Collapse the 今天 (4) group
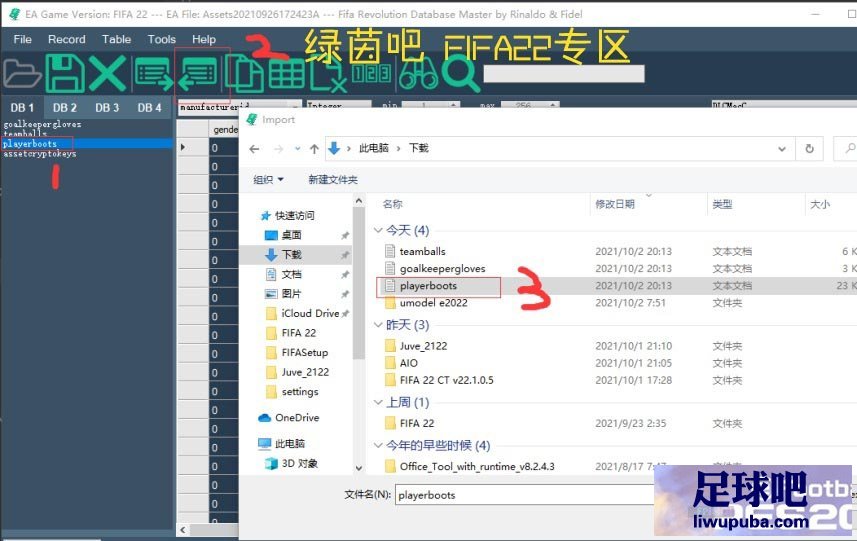 (378, 230)
